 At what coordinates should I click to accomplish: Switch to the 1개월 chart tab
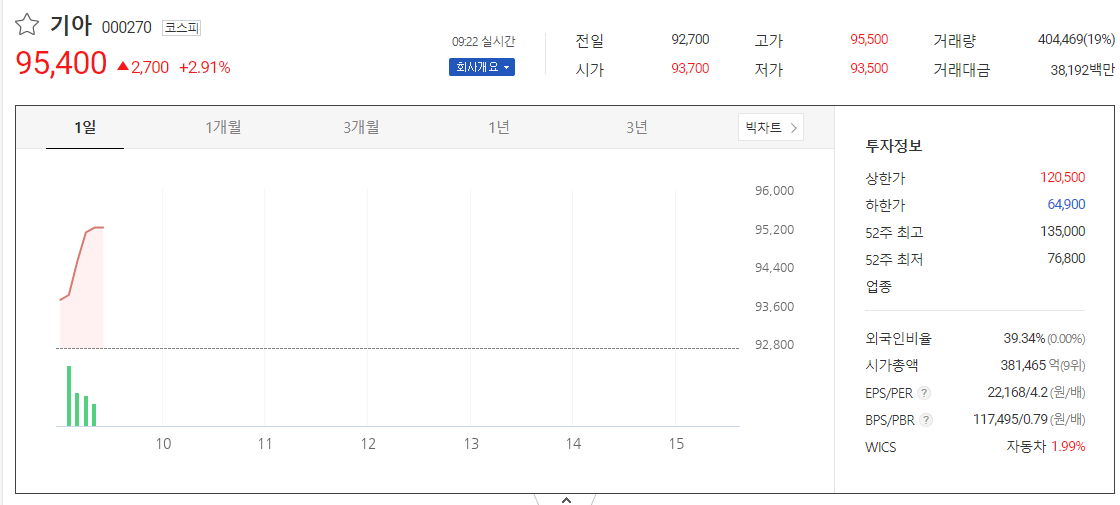point(223,128)
